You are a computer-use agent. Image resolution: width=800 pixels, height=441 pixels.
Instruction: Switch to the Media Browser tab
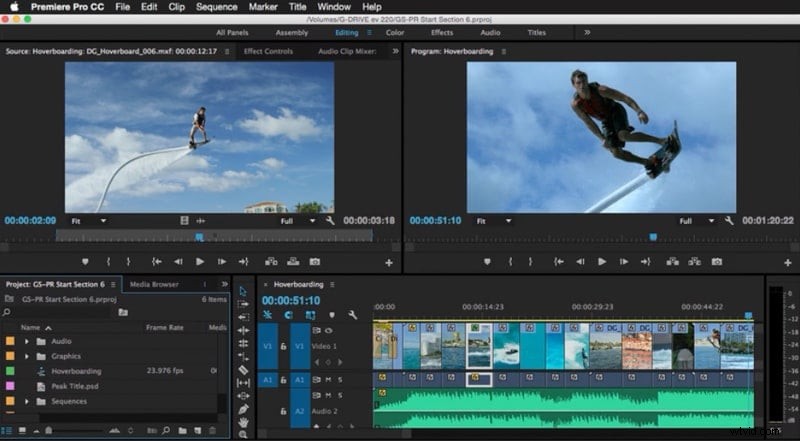click(154, 284)
